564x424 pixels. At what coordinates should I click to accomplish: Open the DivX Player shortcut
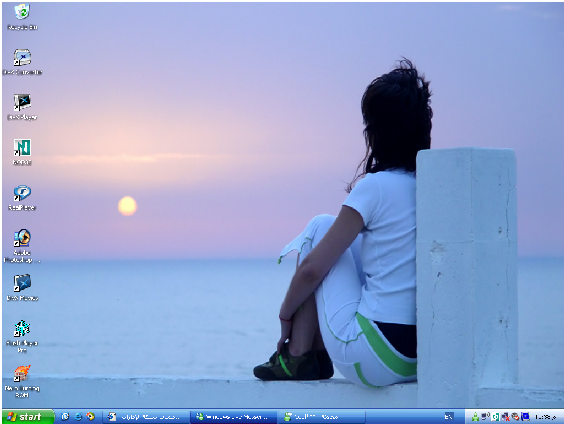[x=22, y=107]
